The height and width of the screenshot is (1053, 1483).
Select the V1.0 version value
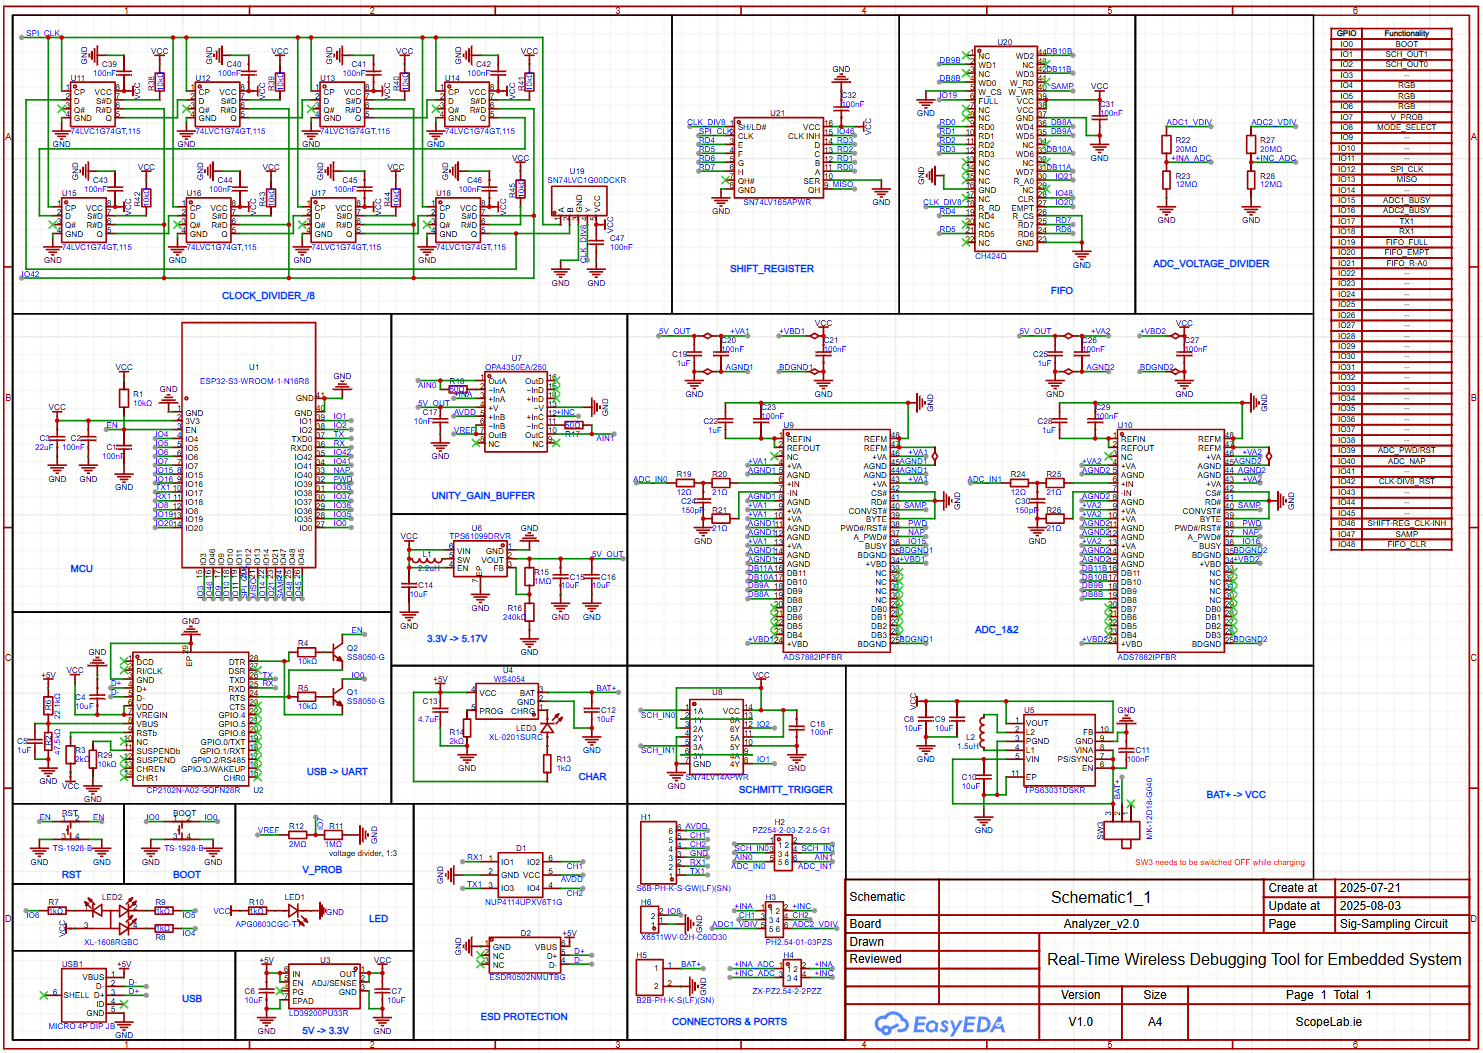pyautogui.click(x=1081, y=1023)
